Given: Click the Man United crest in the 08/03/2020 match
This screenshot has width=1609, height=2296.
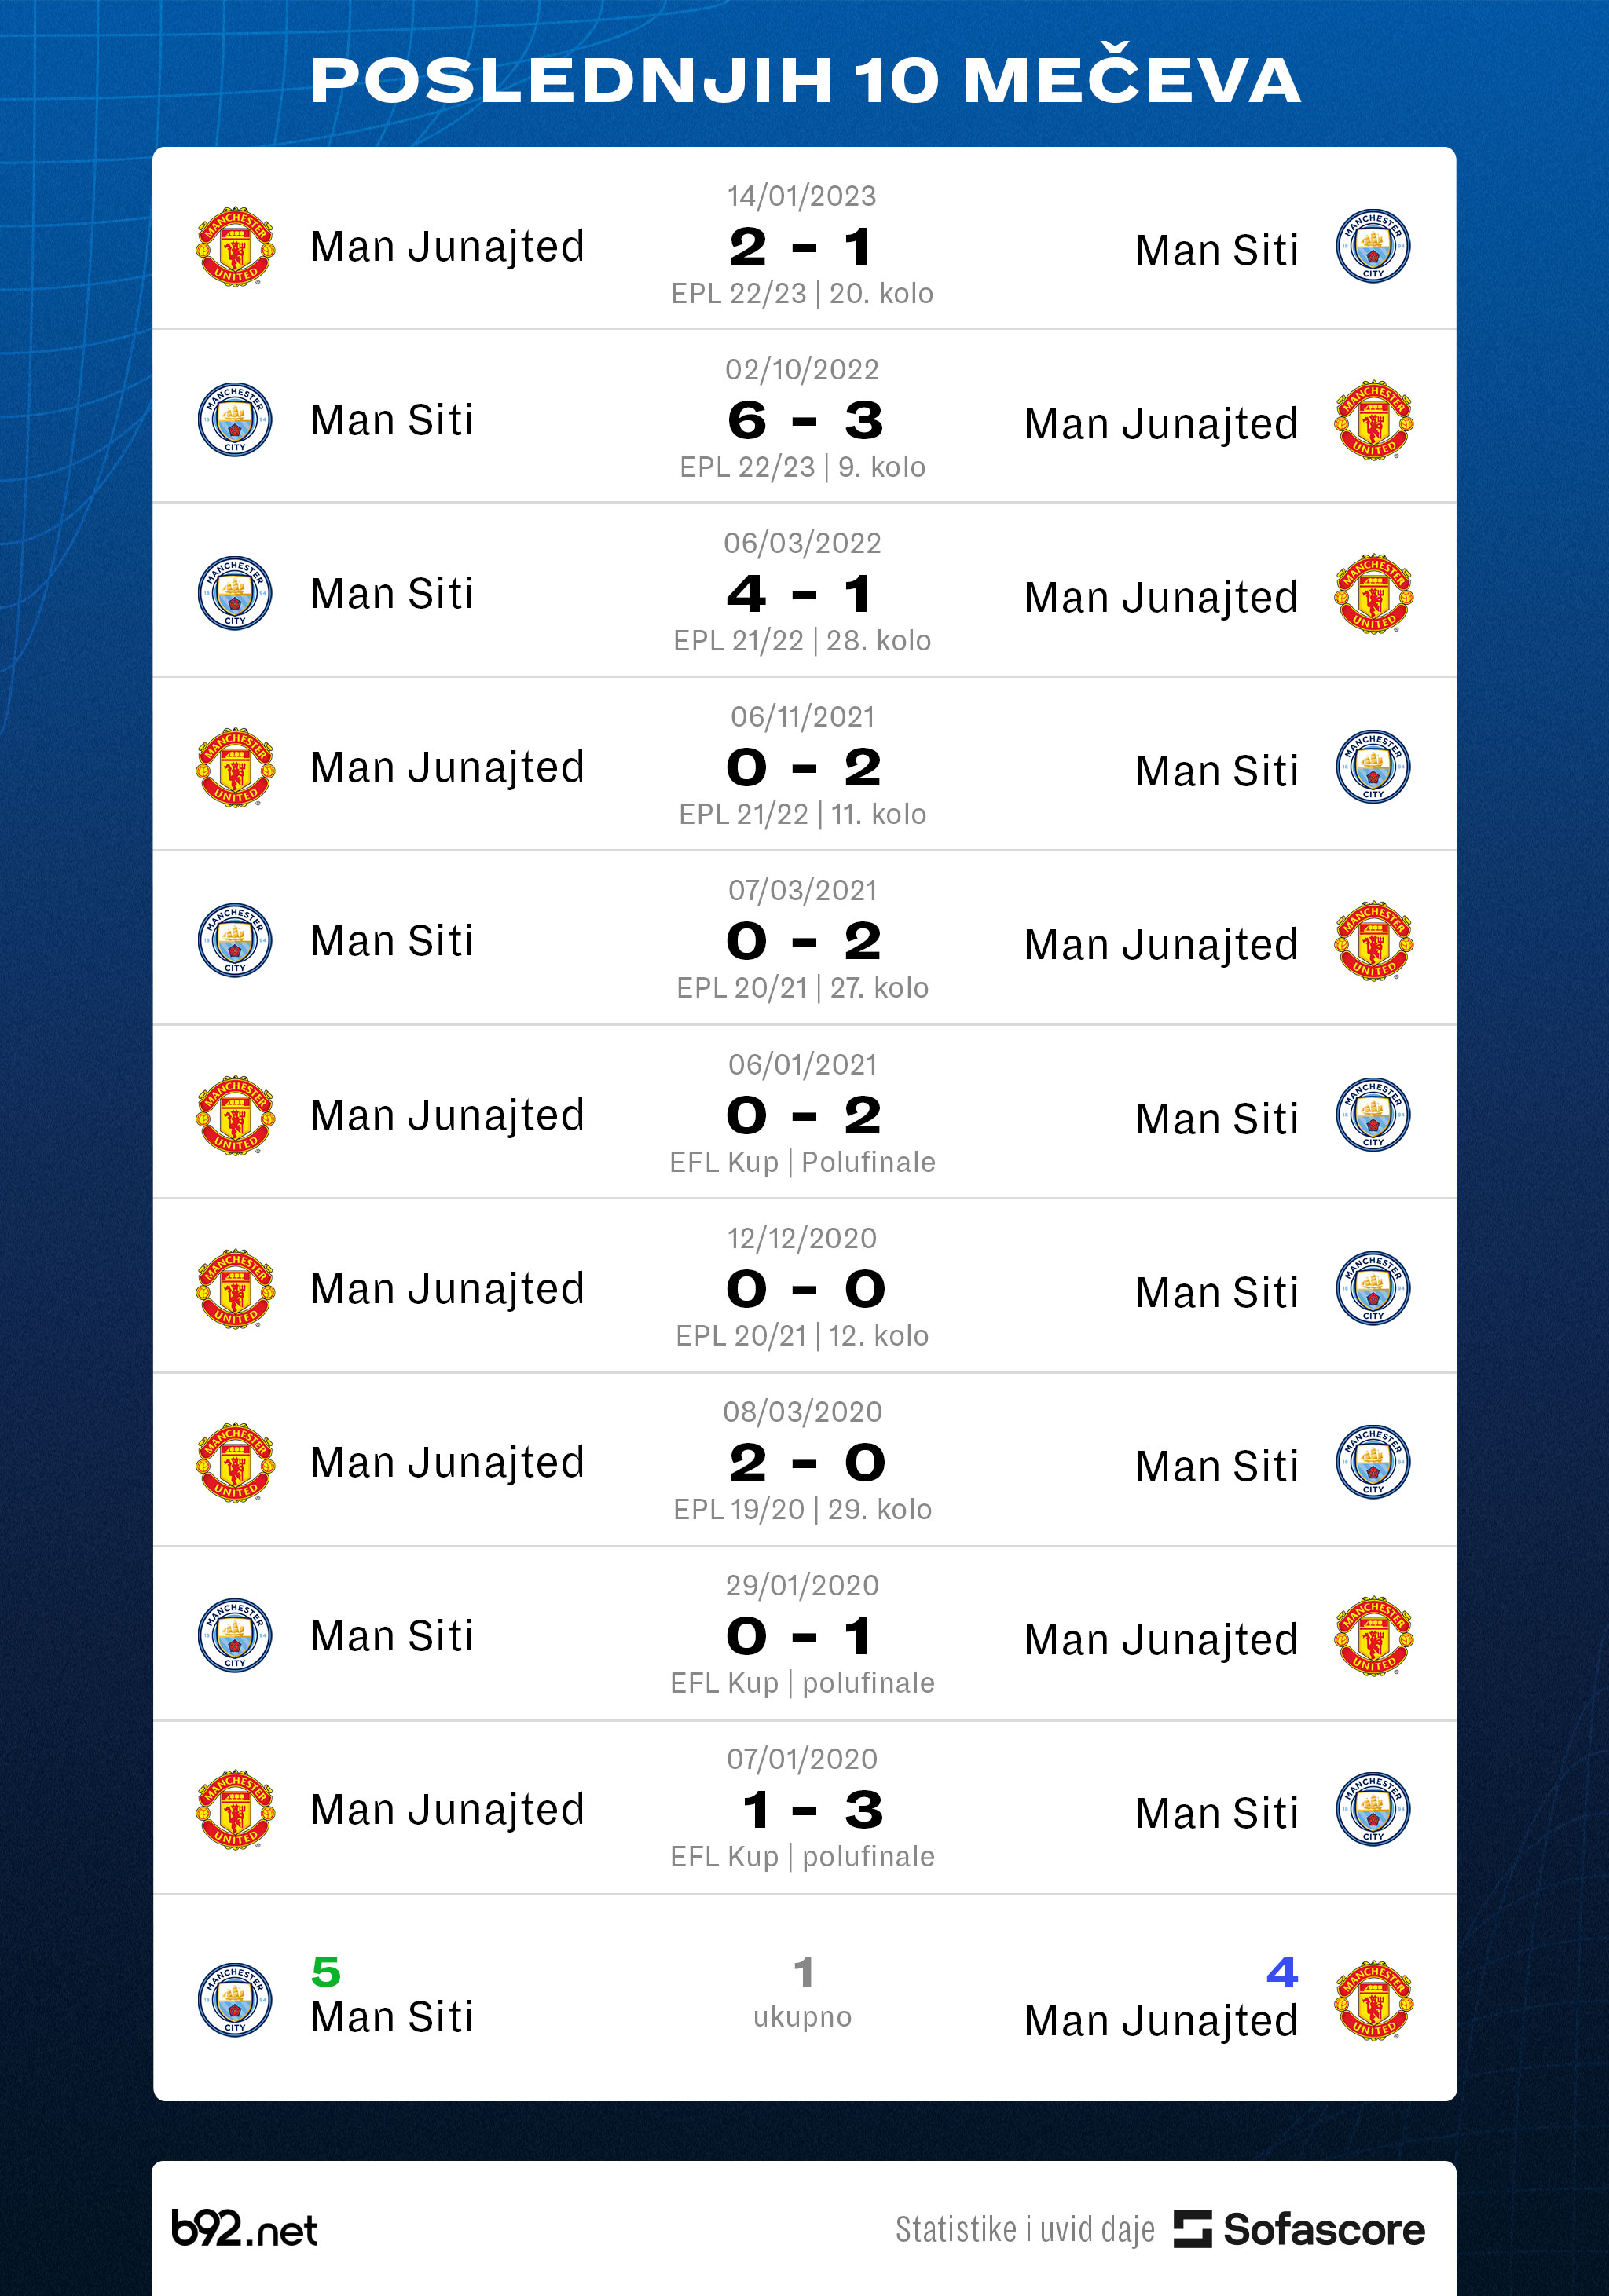Looking at the screenshot, I should click(x=235, y=1463).
